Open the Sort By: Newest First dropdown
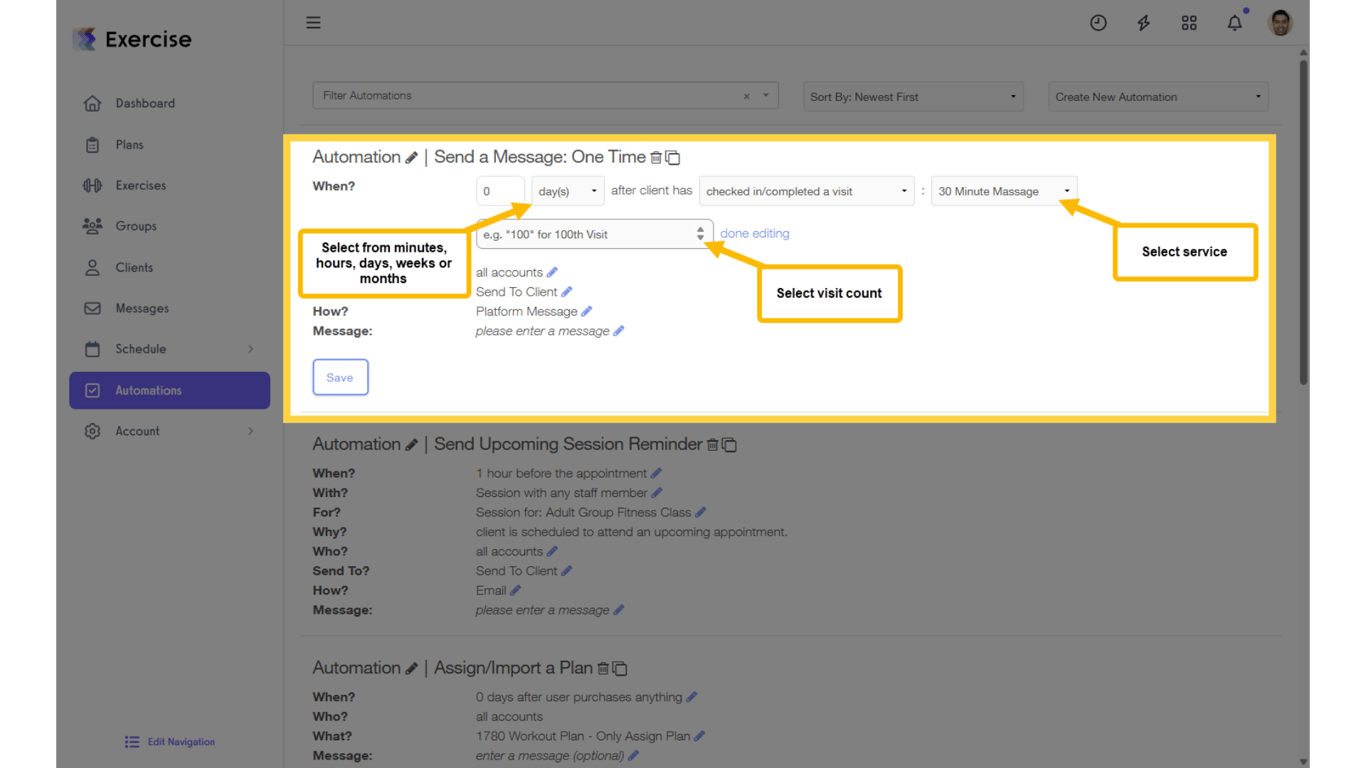The image size is (1366, 768). coord(911,96)
